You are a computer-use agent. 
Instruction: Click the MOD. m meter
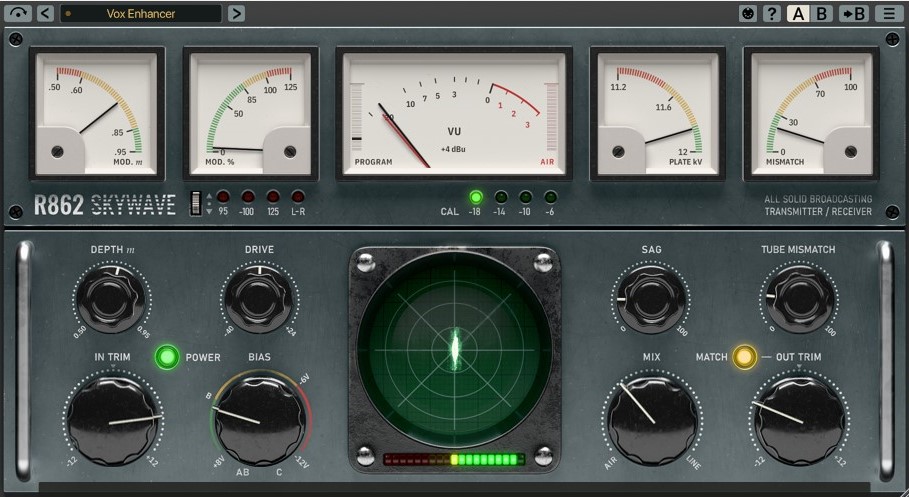(97, 114)
